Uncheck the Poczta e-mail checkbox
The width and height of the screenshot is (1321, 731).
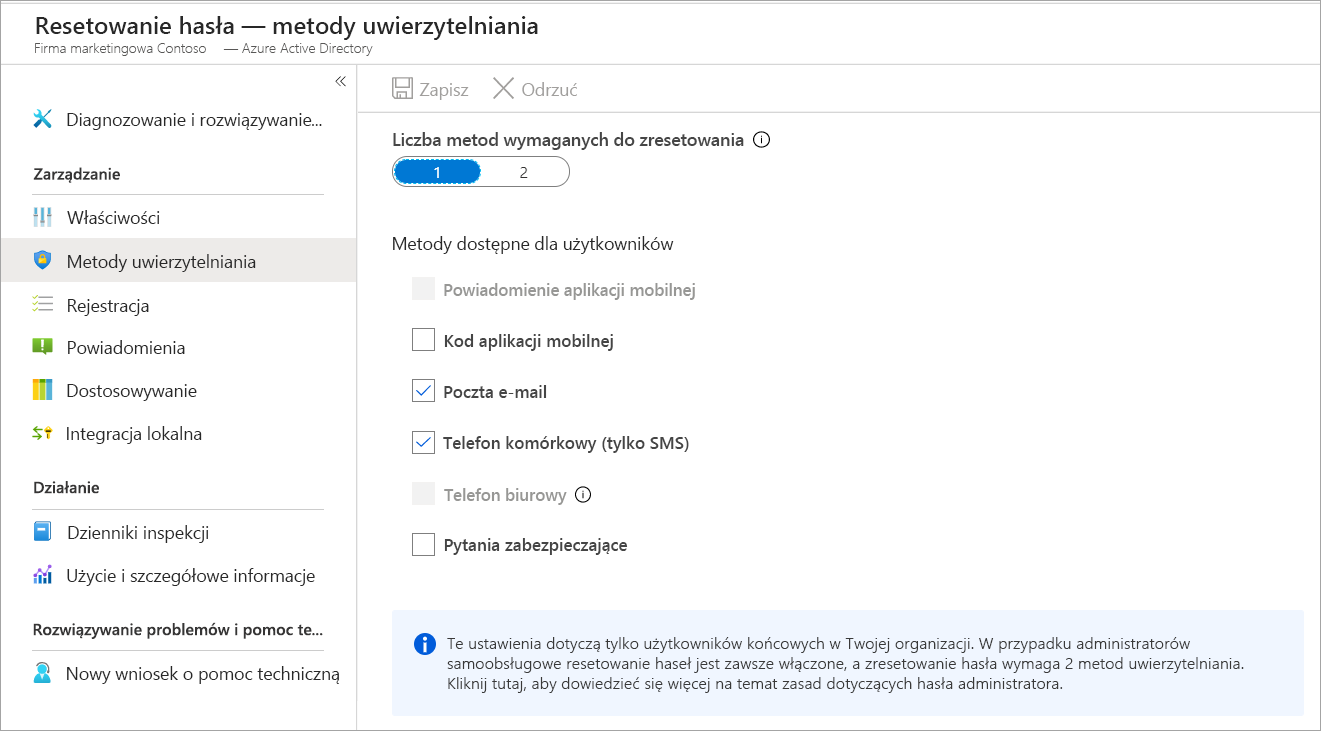coord(423,391)
